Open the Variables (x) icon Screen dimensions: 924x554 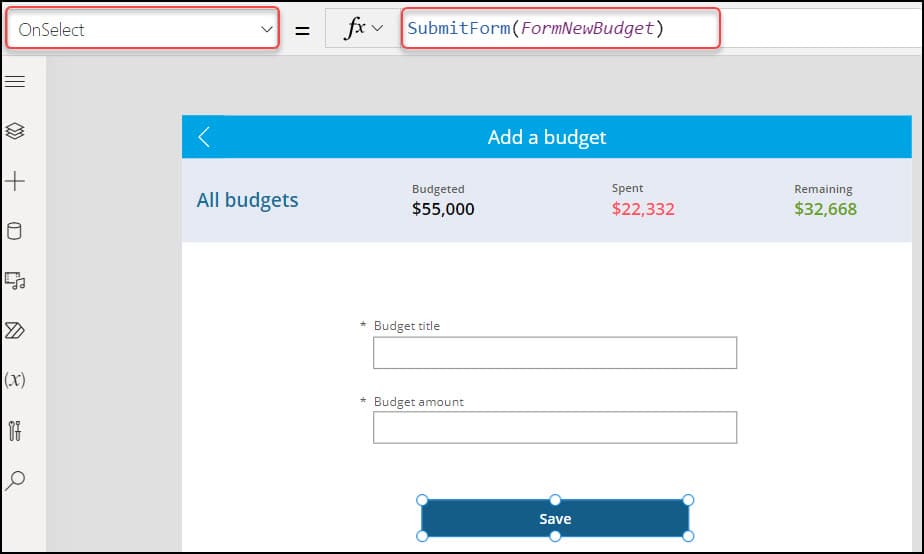[15, 380]
